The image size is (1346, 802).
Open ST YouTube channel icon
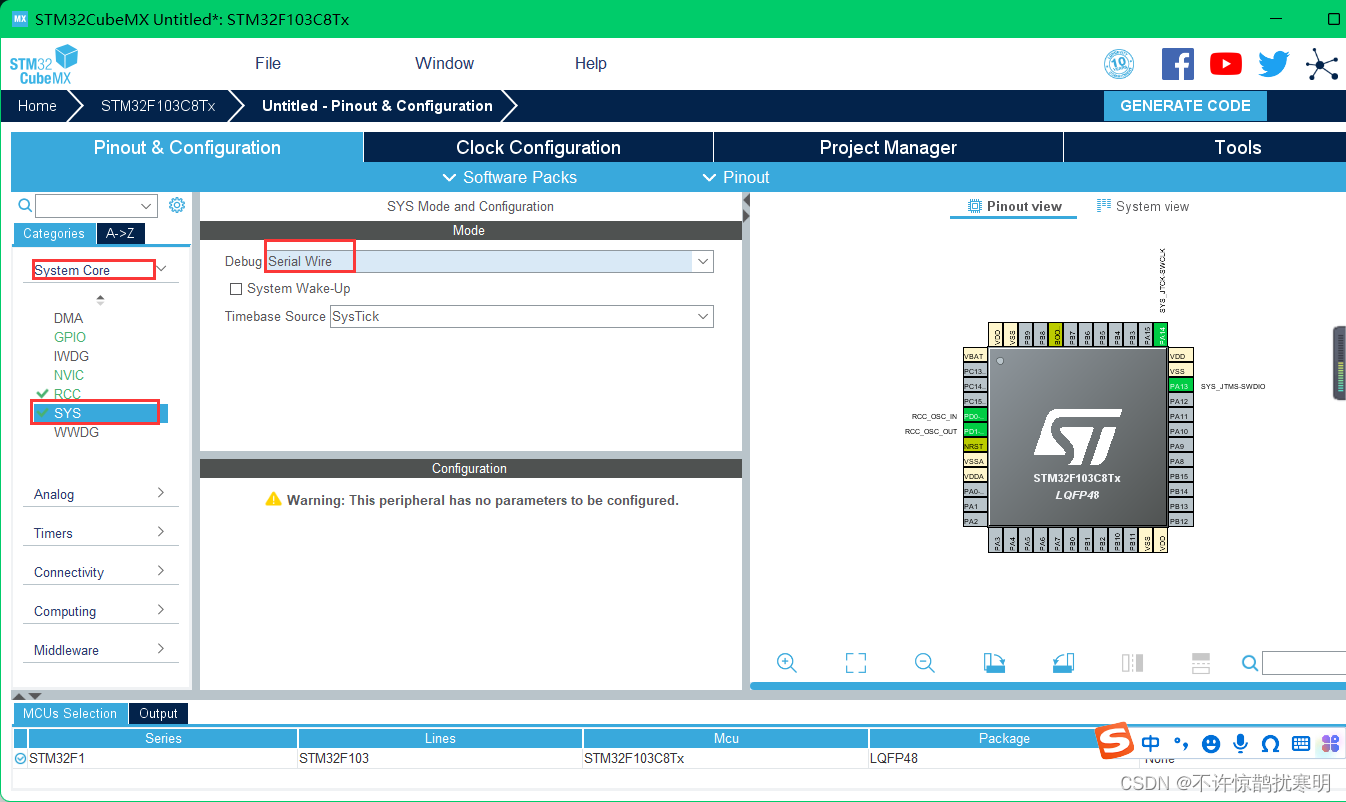tap(1226, 64)
